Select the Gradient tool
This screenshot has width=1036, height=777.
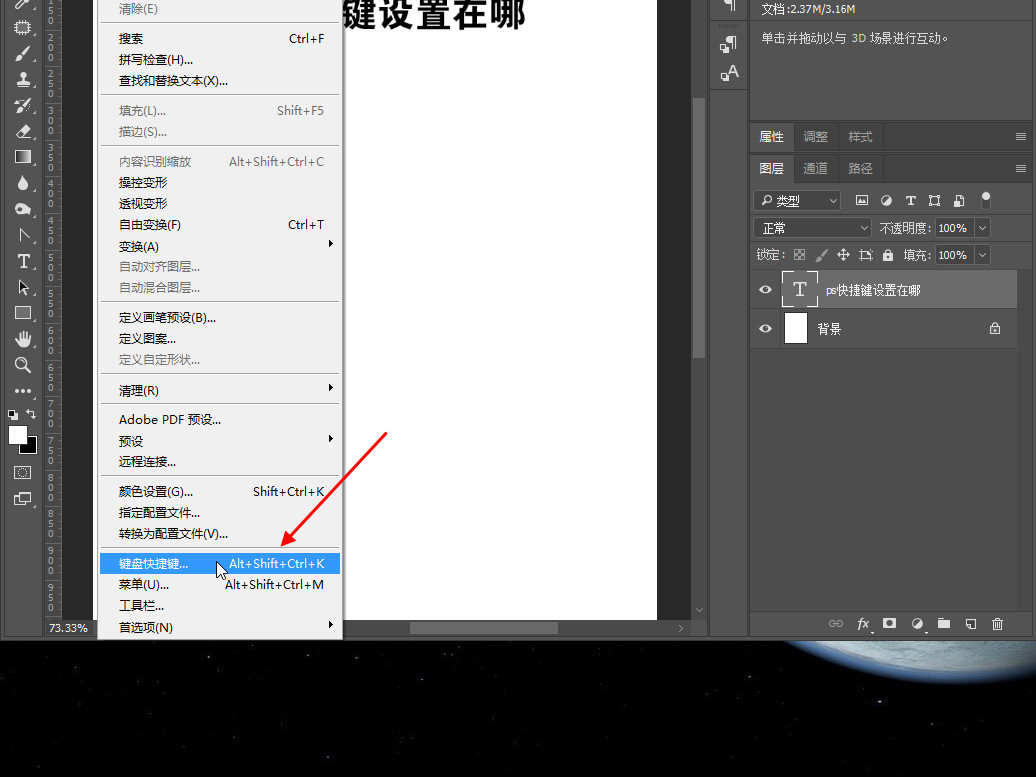(x=22, y=157)
